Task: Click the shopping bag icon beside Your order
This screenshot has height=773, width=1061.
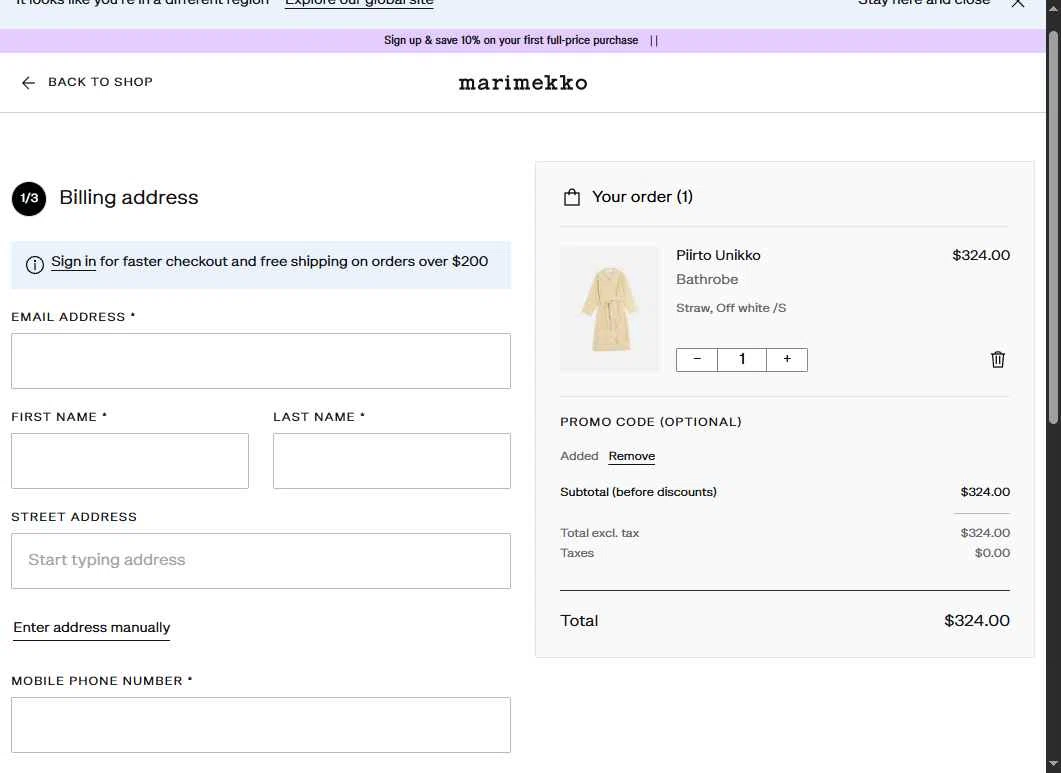Action: pyautogui.click(x=572, y=197)
